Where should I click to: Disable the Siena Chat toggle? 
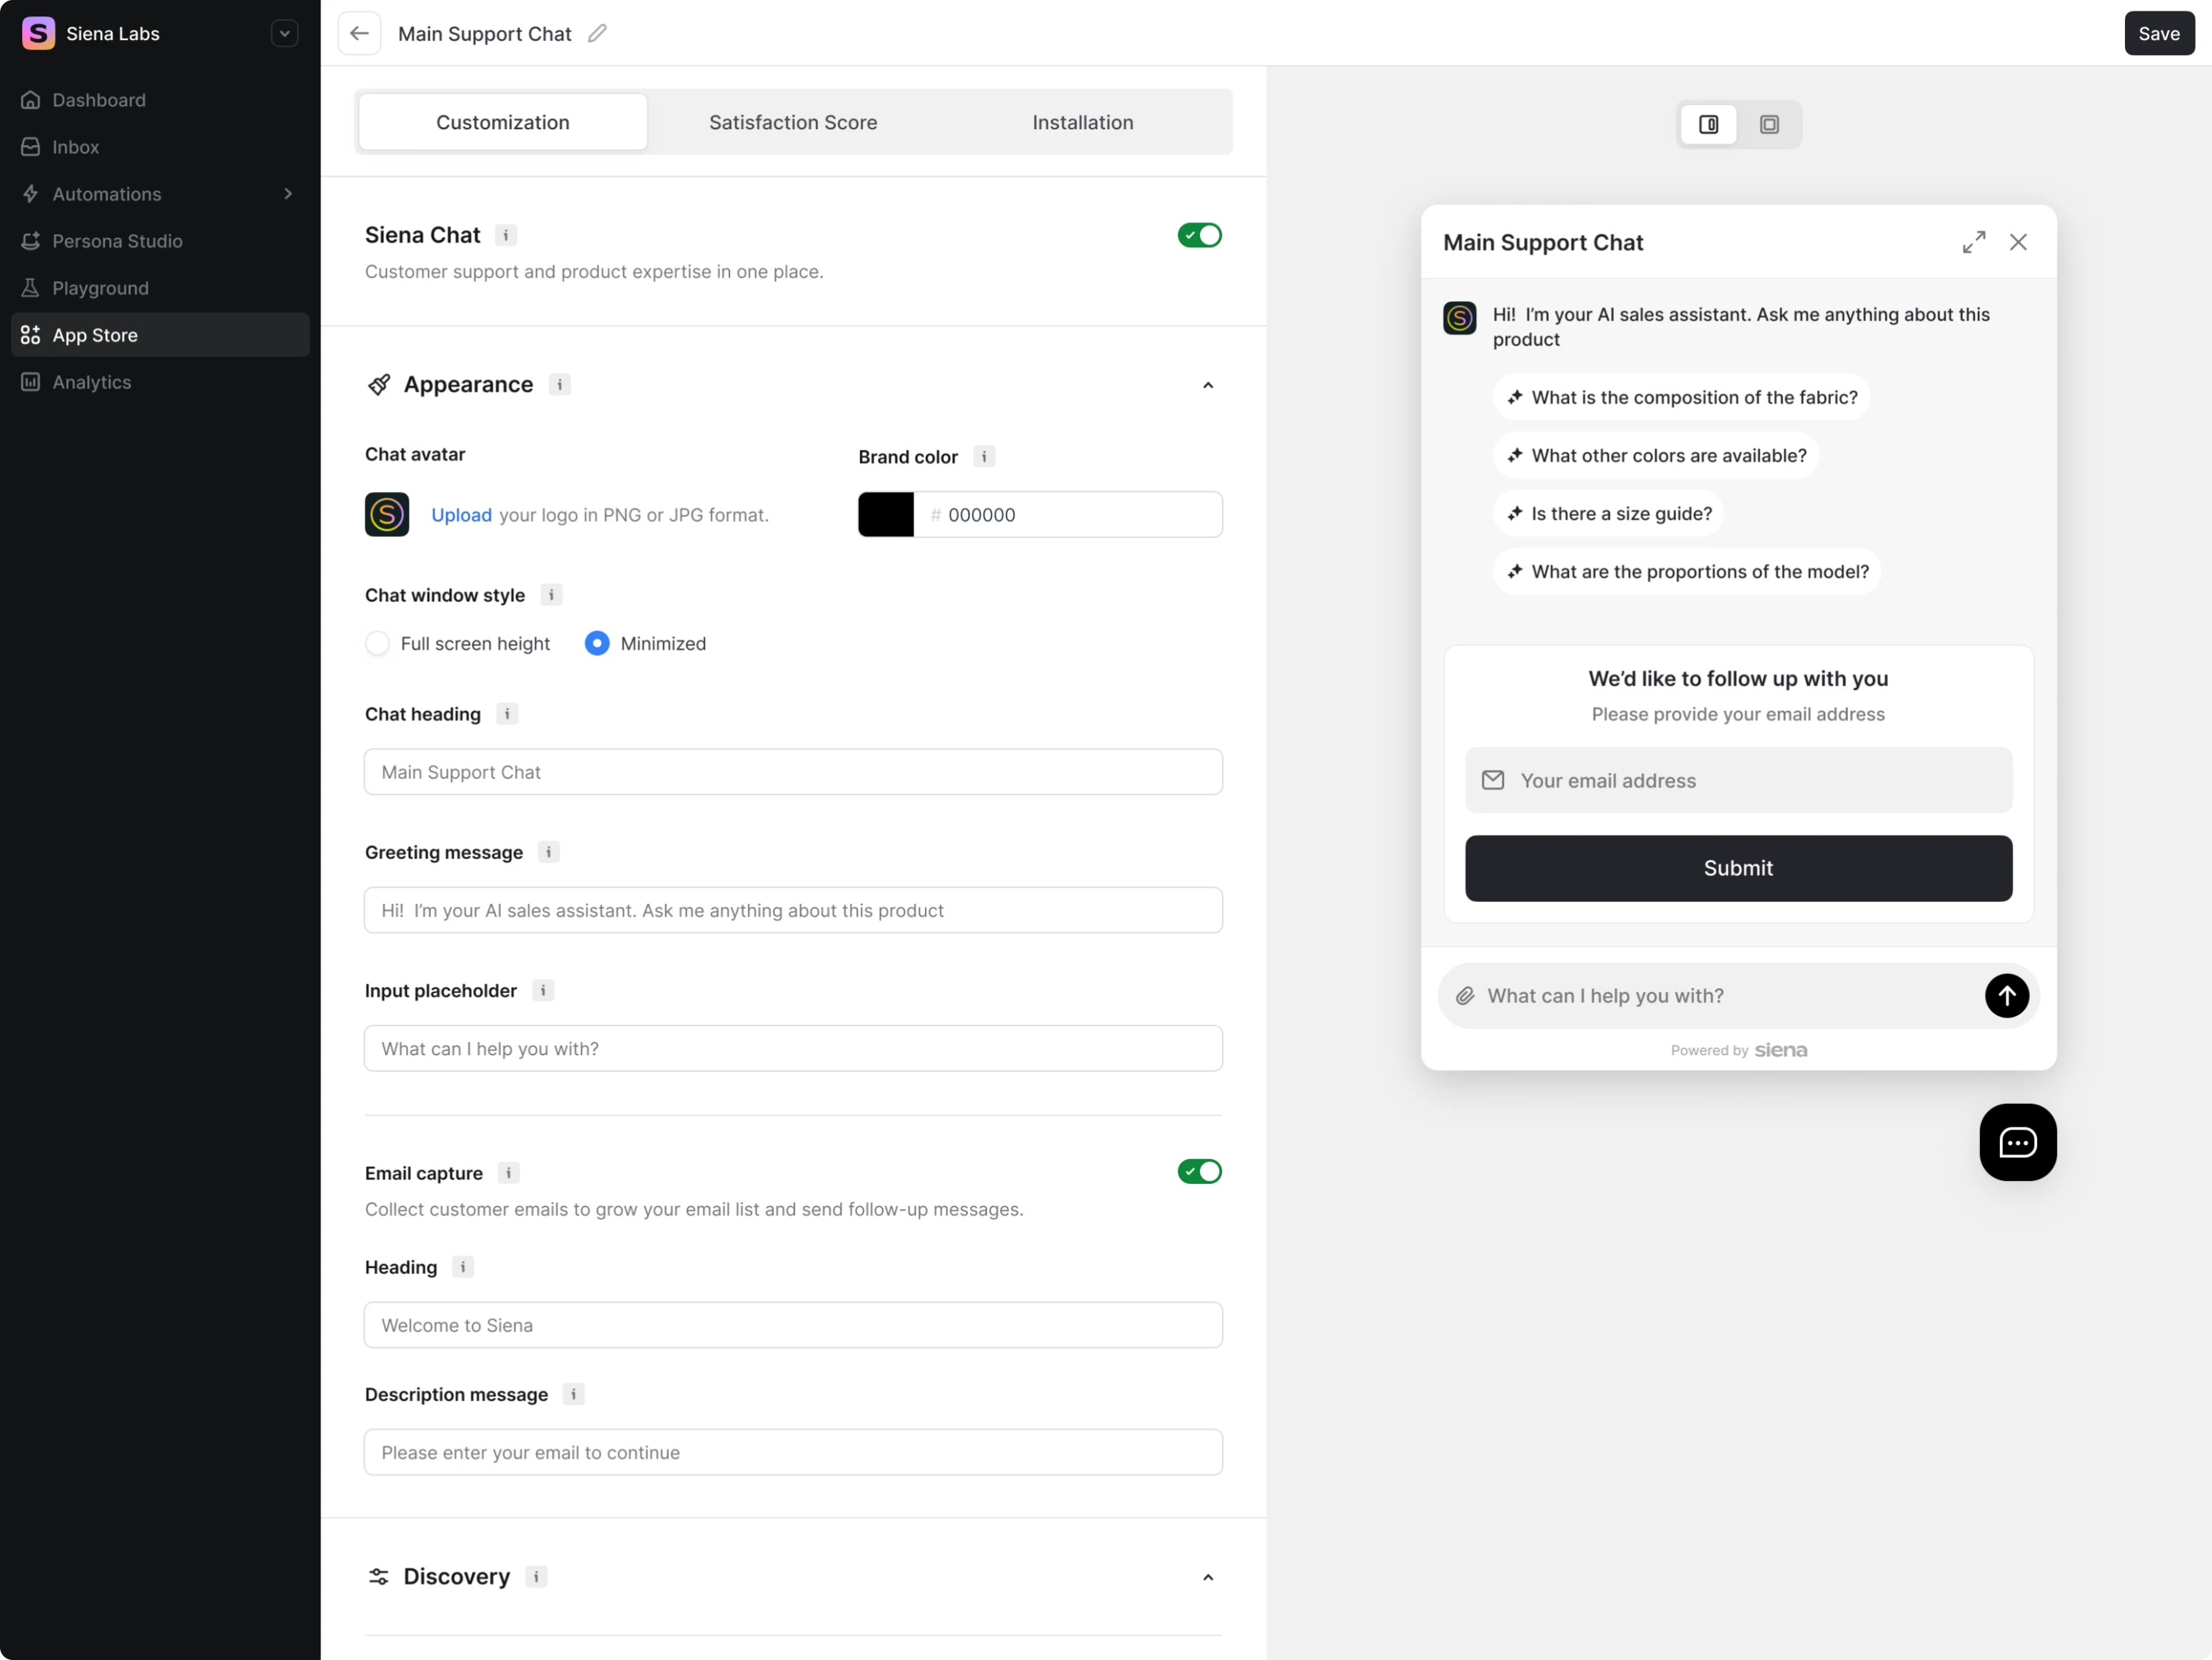pos(1198,235)
